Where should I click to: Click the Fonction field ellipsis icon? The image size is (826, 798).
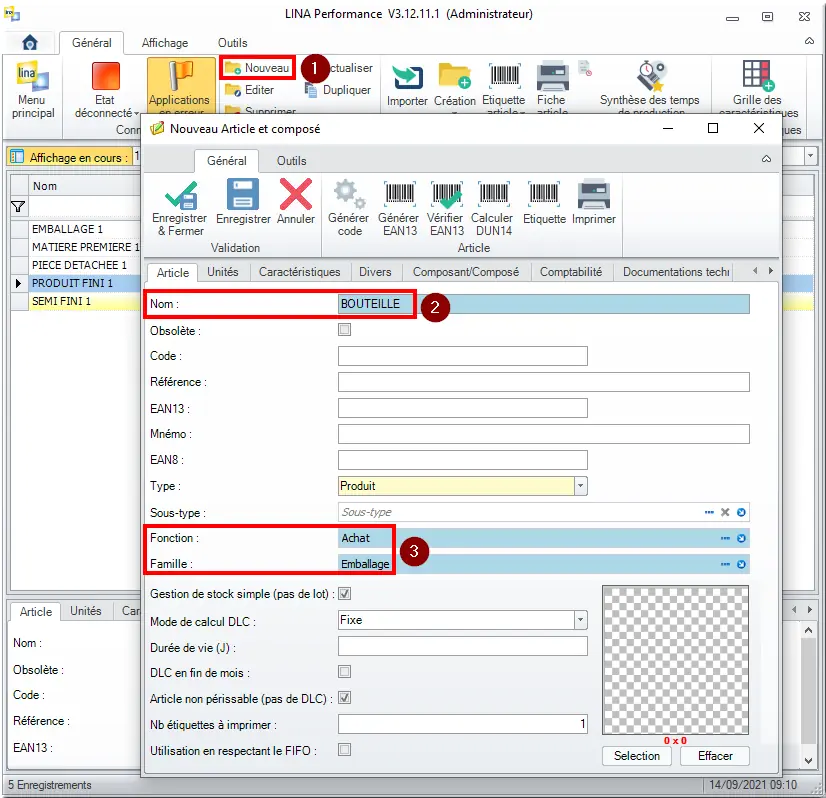pos(725,538)
